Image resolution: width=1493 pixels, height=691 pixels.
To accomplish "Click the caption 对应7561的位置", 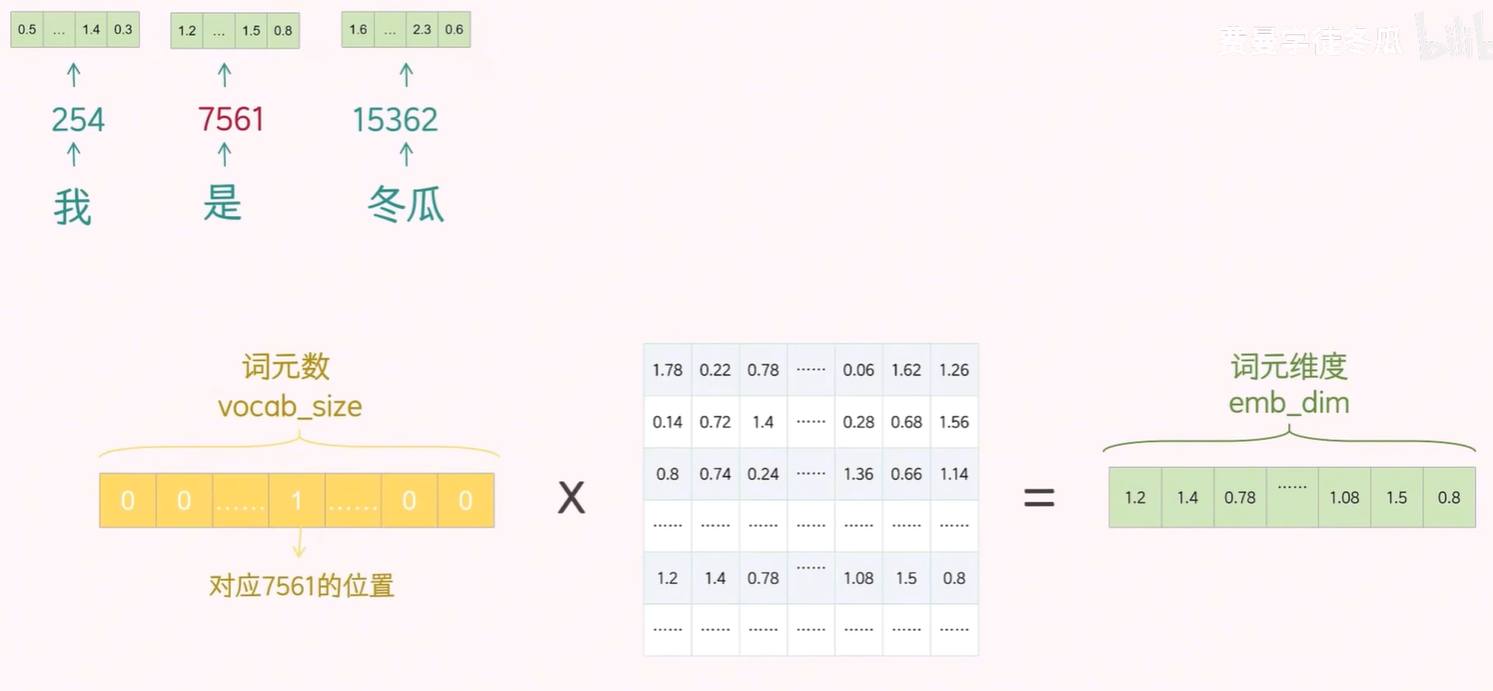I will [302, 585].
